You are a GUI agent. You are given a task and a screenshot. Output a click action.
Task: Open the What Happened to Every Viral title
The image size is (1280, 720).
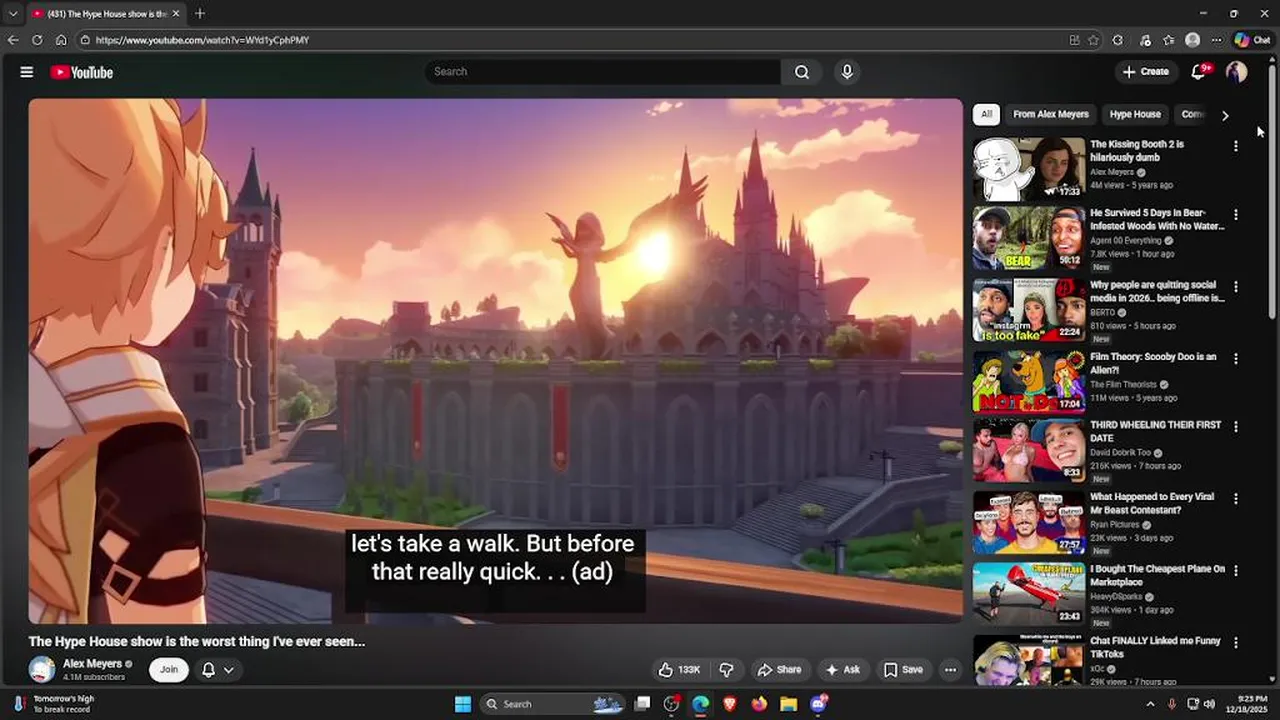click(1152, 503)
